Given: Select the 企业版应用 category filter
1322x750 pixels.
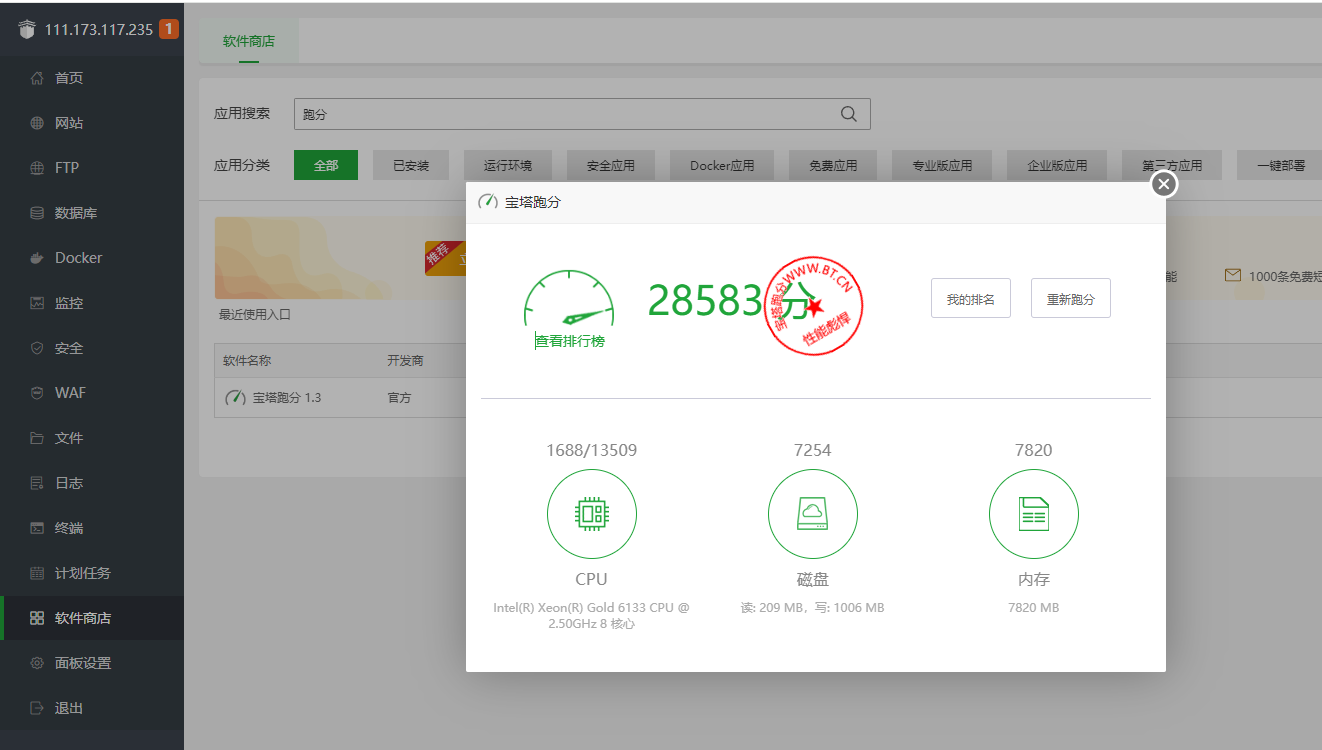Looking at the screenshot, I should [1057, 165].
